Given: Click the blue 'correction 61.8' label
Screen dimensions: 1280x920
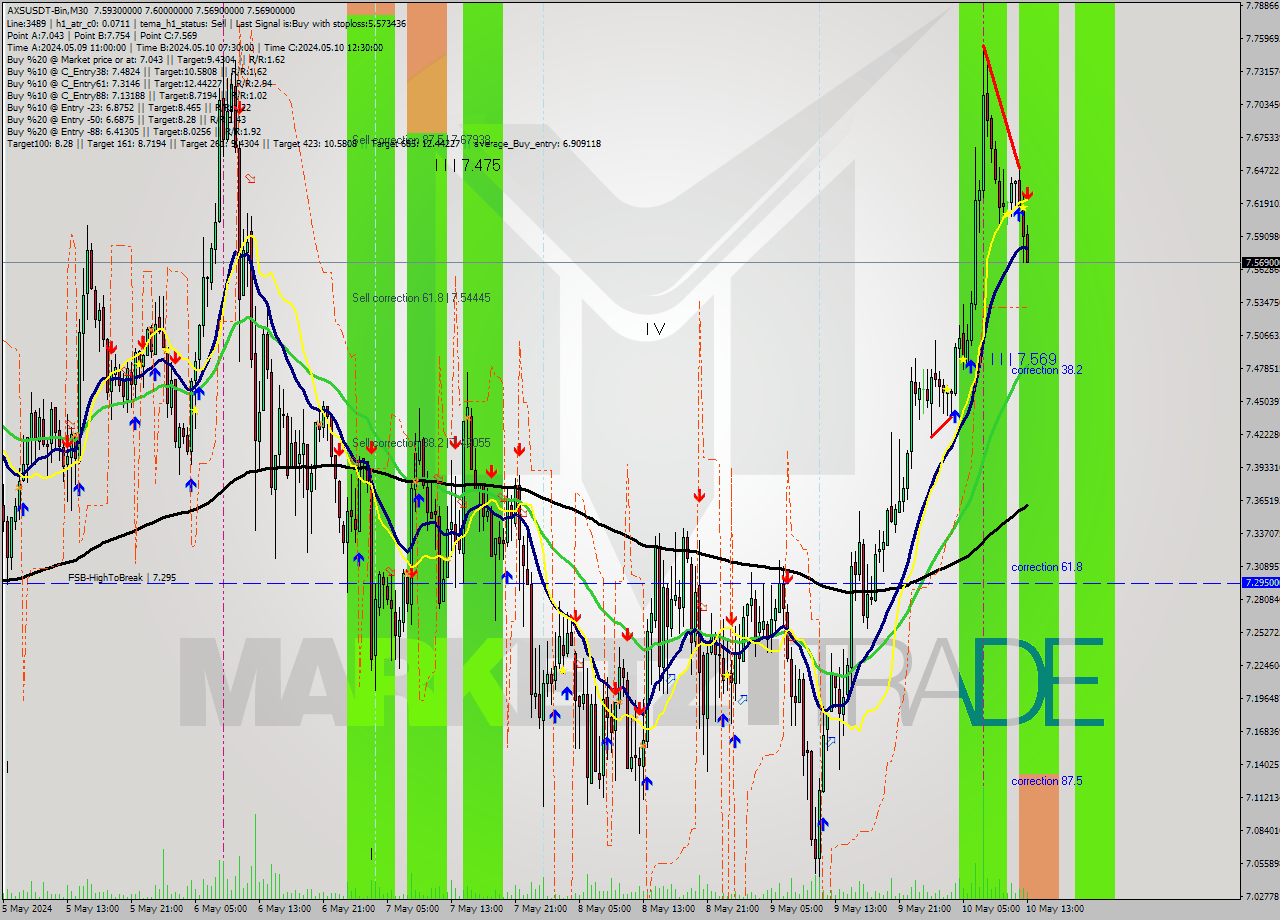Looking at the screenshot, I should tap(1046, 567).
